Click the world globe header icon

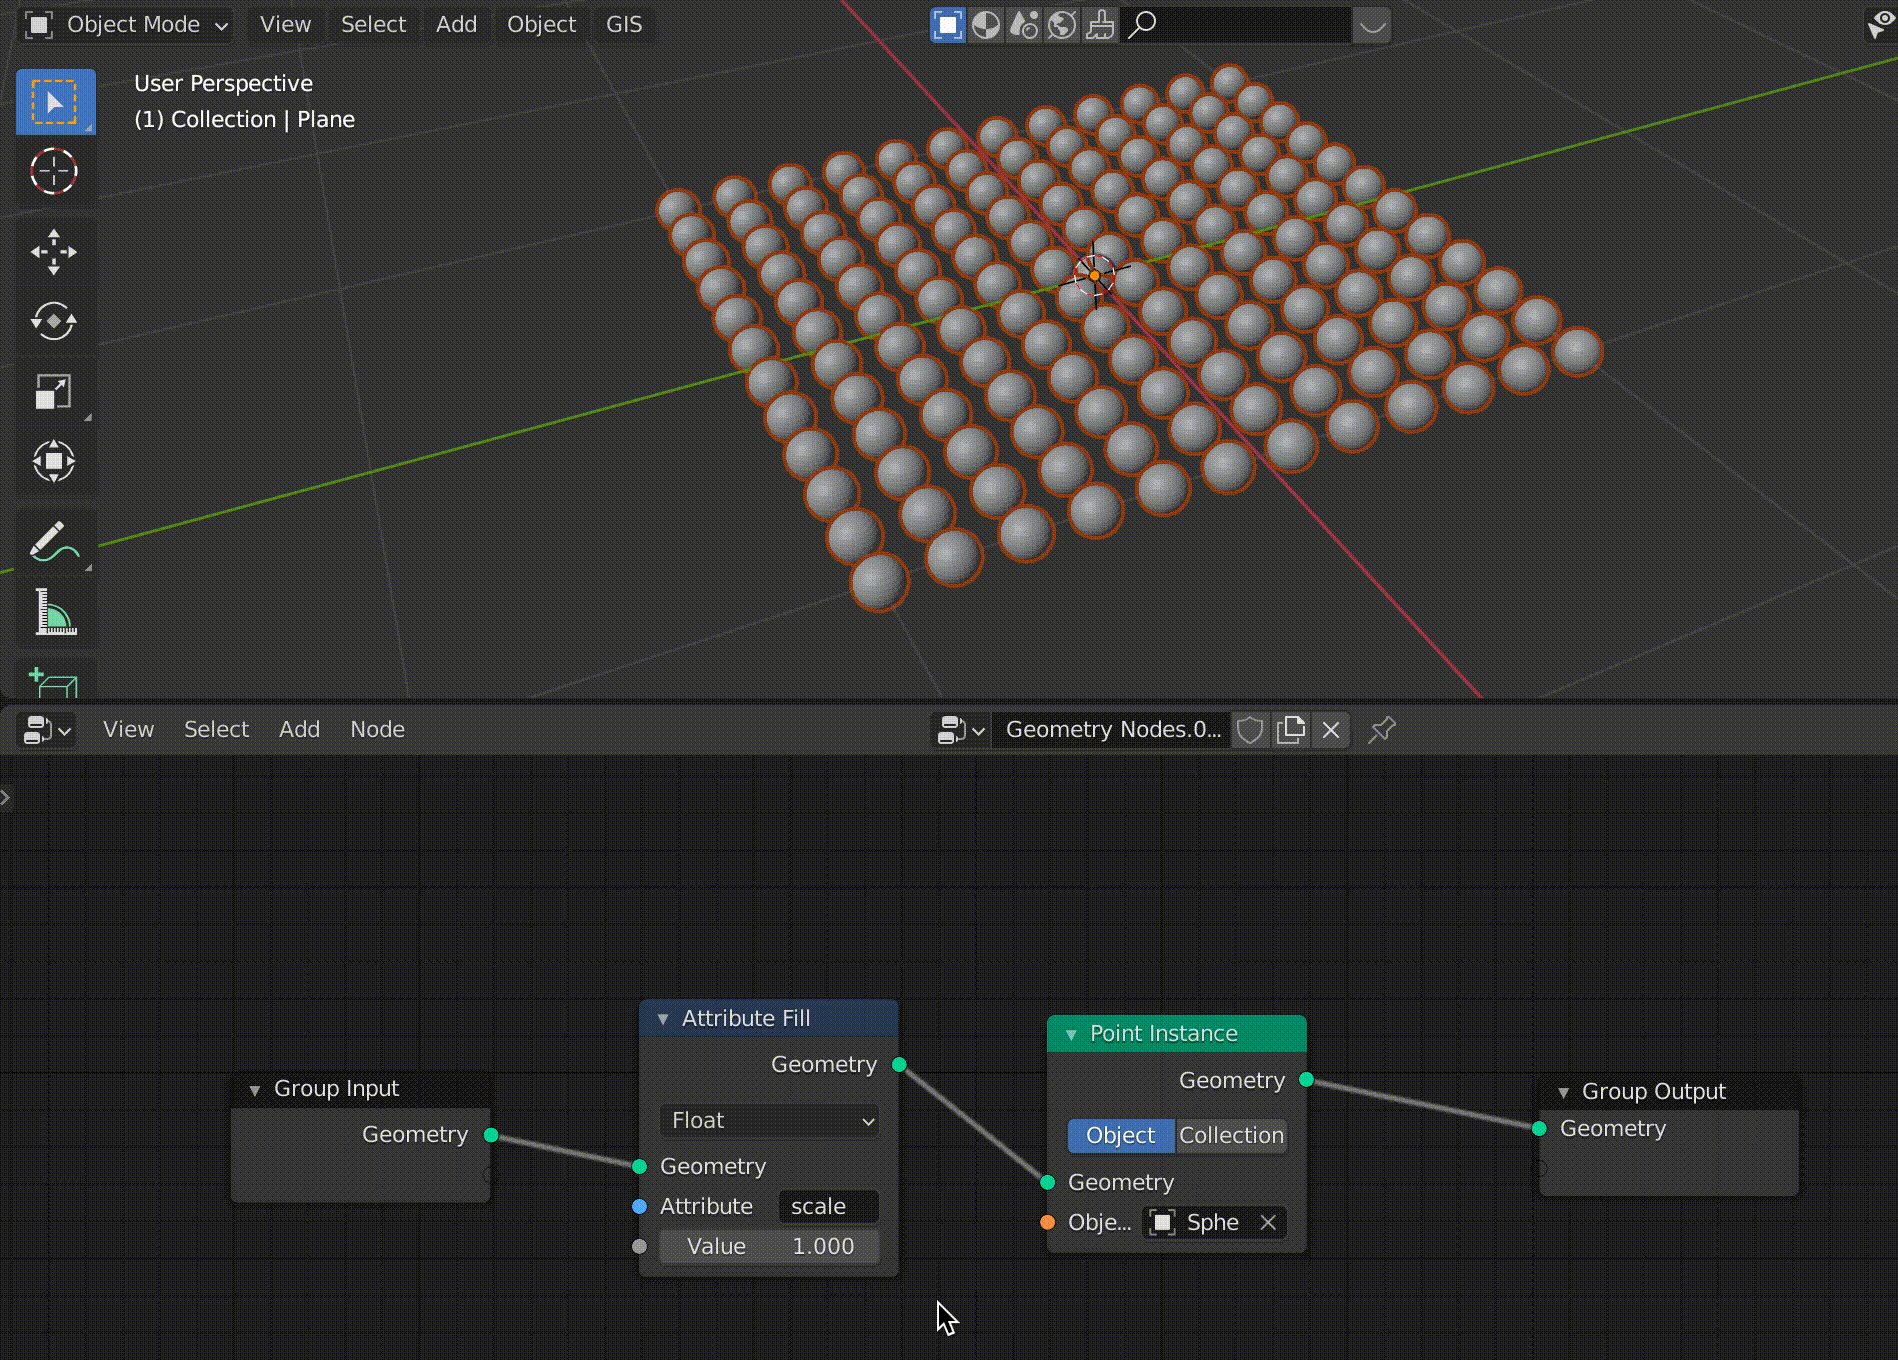click(1062, 25)
